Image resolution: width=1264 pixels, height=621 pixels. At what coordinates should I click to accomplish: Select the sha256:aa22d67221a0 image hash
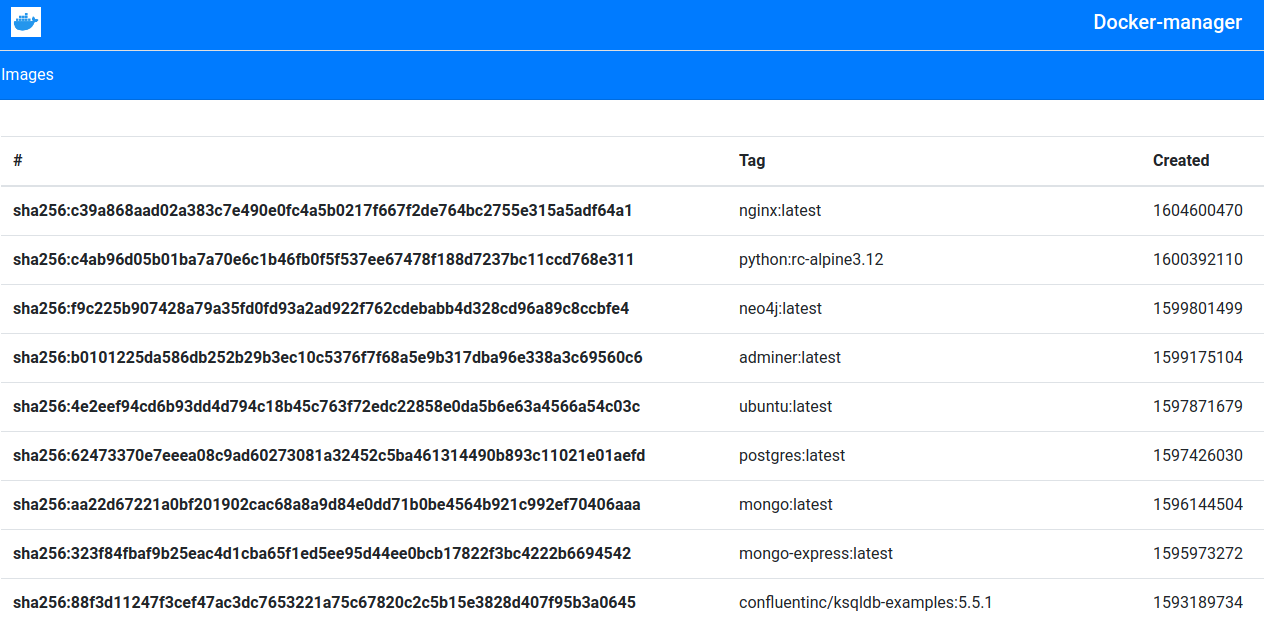click(x=326, y=504)
